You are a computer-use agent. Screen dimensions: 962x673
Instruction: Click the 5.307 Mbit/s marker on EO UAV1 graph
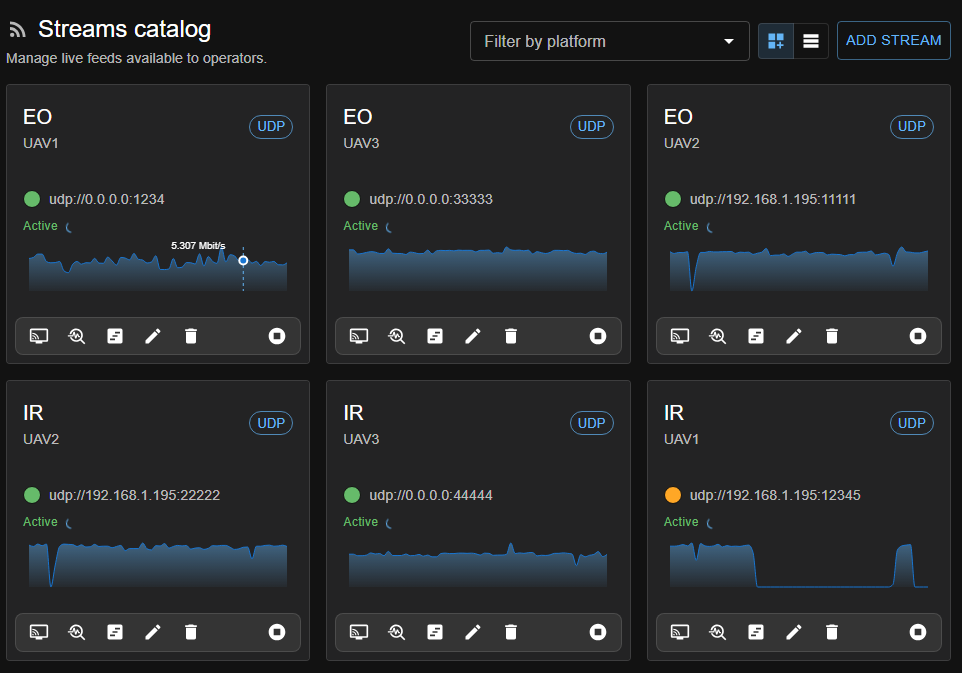243,260
